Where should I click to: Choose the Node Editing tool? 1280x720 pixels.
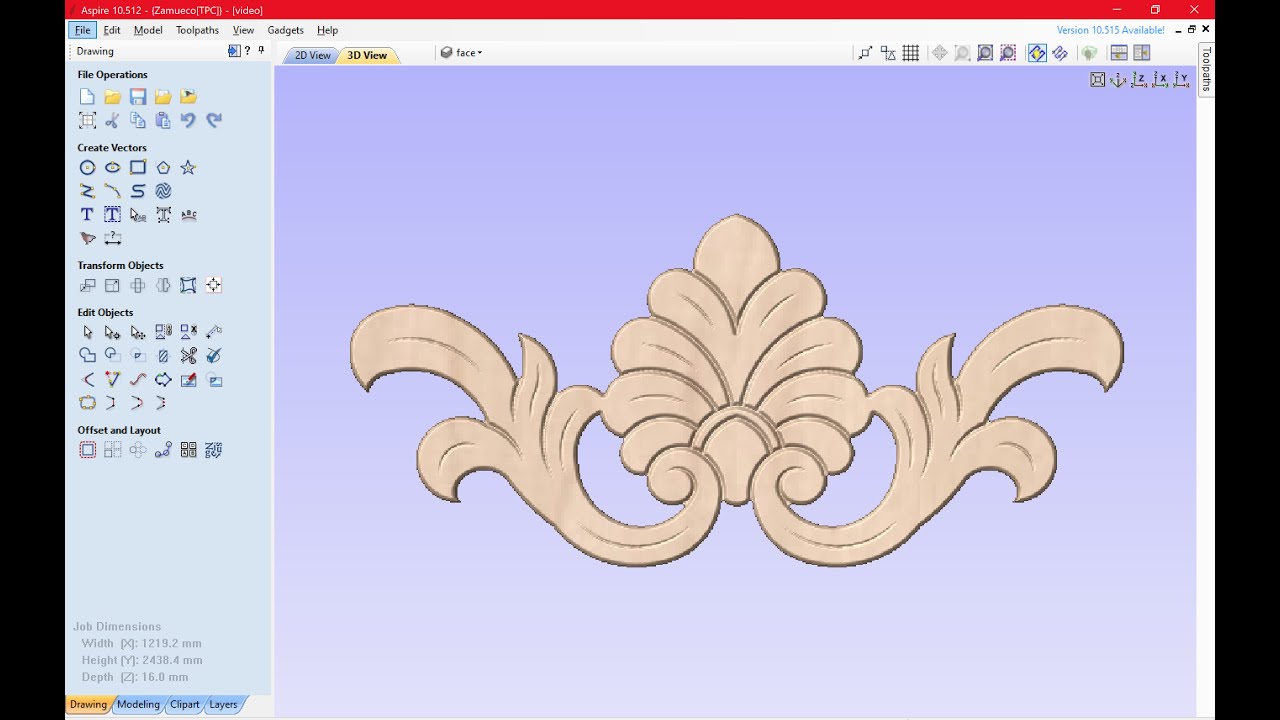(x=112, y=332)
